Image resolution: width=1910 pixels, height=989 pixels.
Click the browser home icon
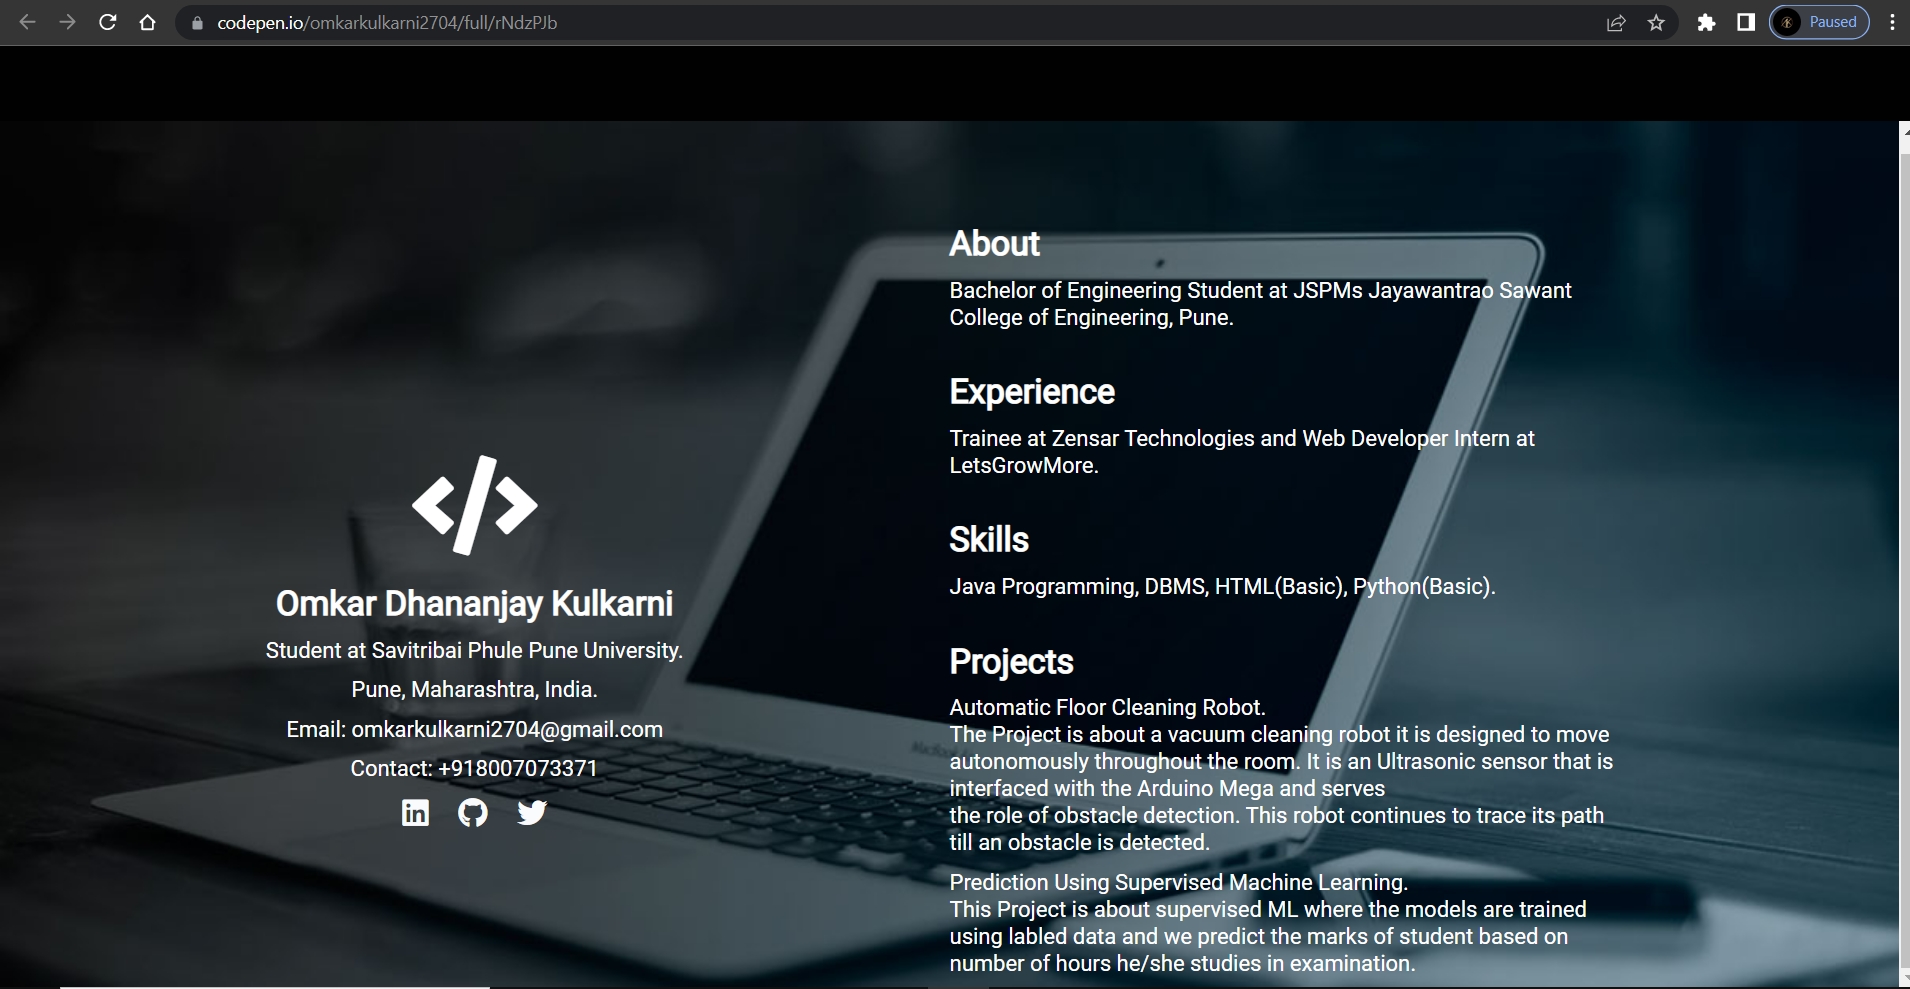148,22
